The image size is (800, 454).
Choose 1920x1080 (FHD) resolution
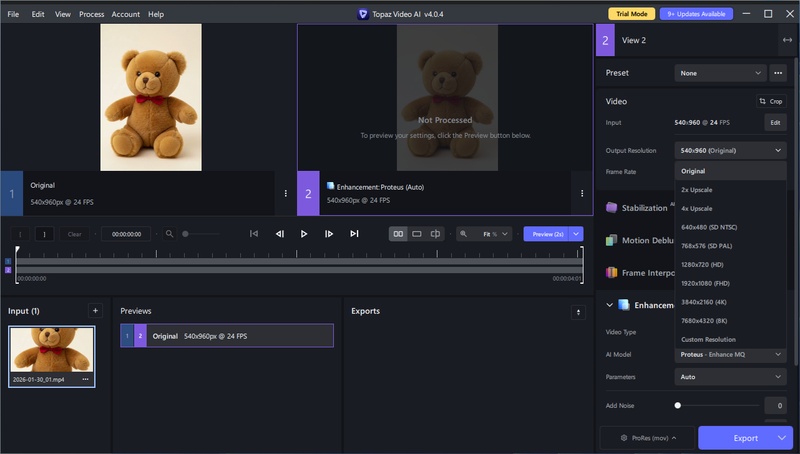point(731,283)
